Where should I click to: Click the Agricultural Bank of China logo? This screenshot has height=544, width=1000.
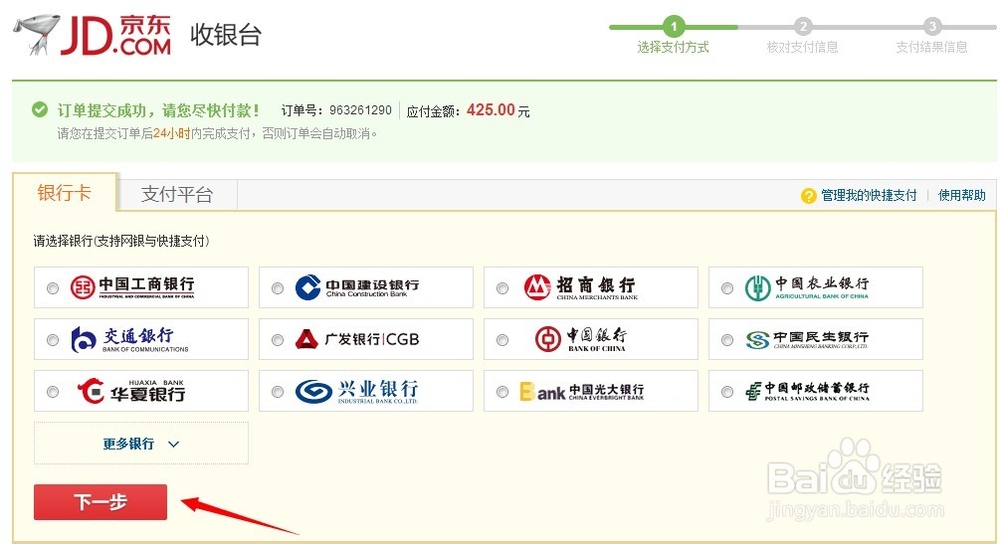[807, 288]
